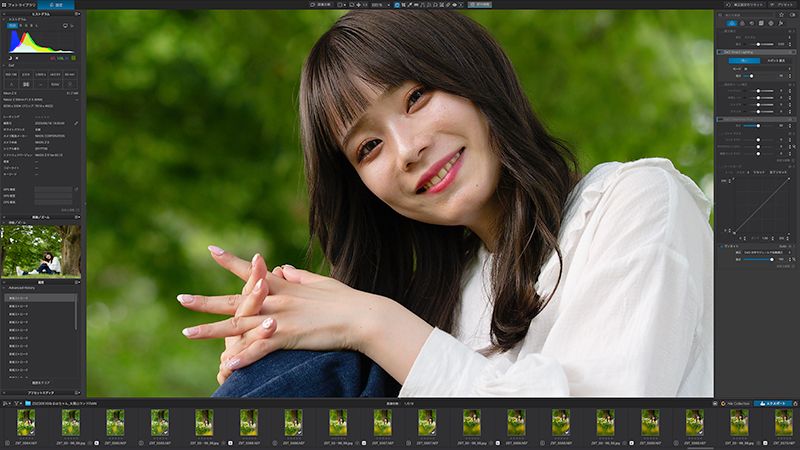Select Uniform mode in Smart Lighting
Image resolution: width=800 pixels, height=450 pixels.
[744, 61]
